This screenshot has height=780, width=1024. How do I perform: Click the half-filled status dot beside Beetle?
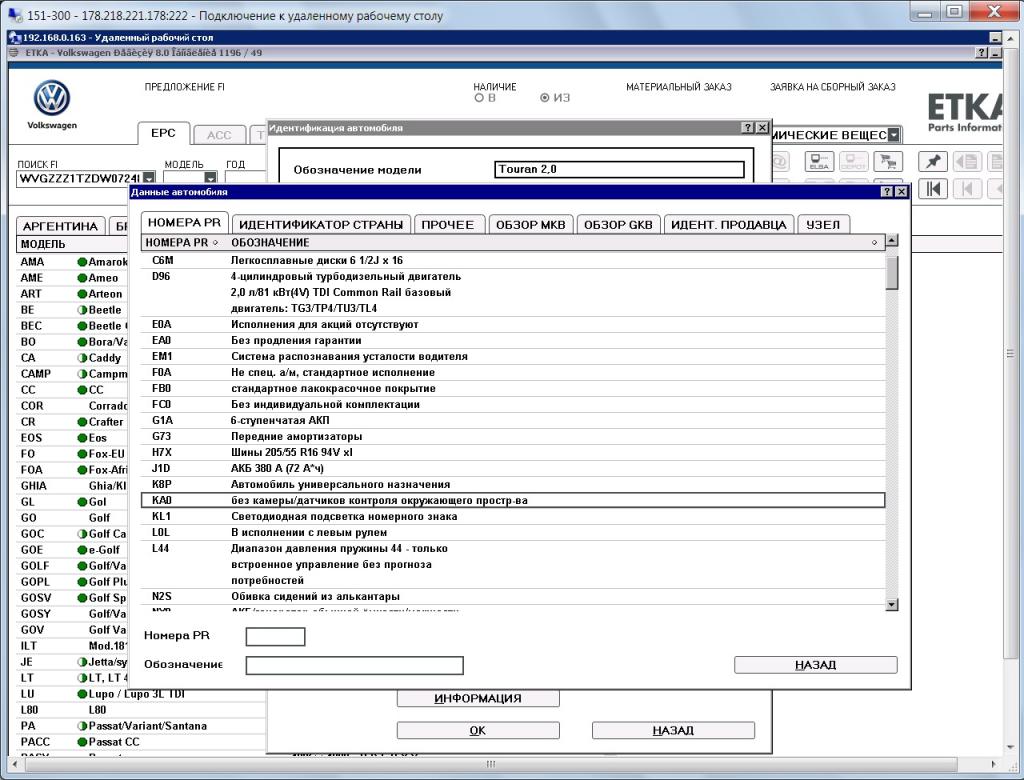coord(82,310)
